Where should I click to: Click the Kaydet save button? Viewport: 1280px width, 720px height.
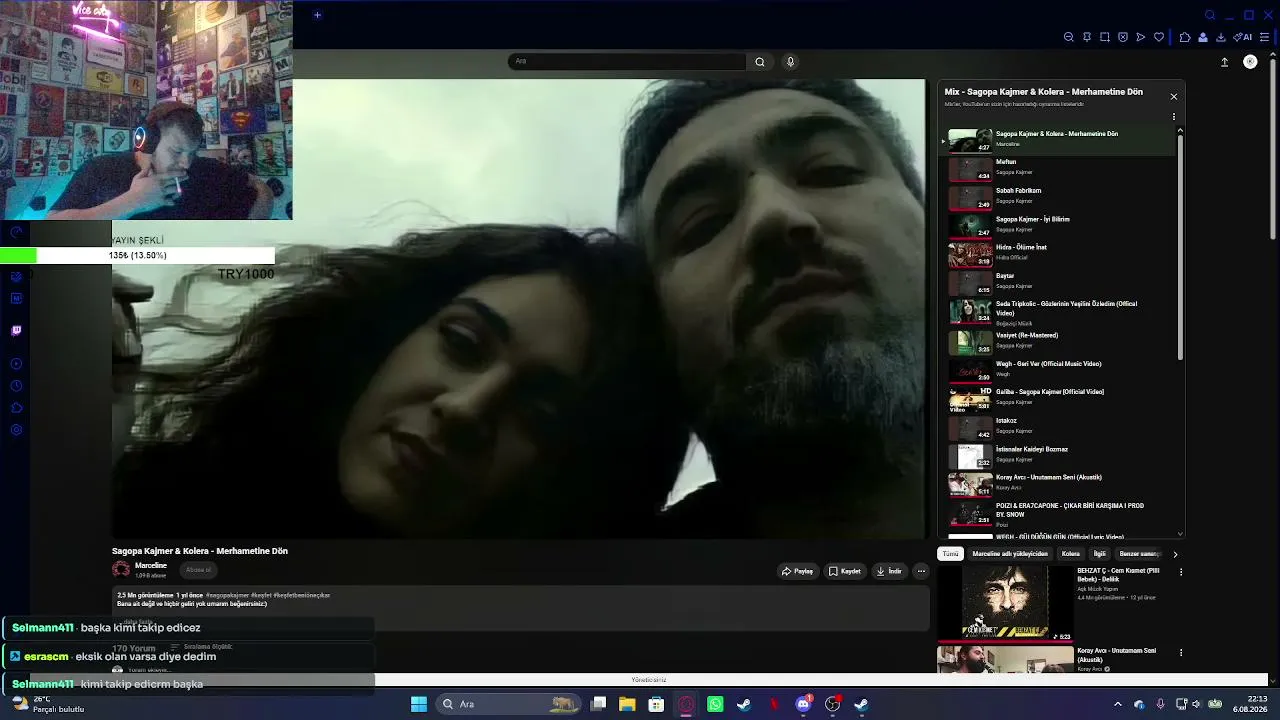[x=844, y=571]
